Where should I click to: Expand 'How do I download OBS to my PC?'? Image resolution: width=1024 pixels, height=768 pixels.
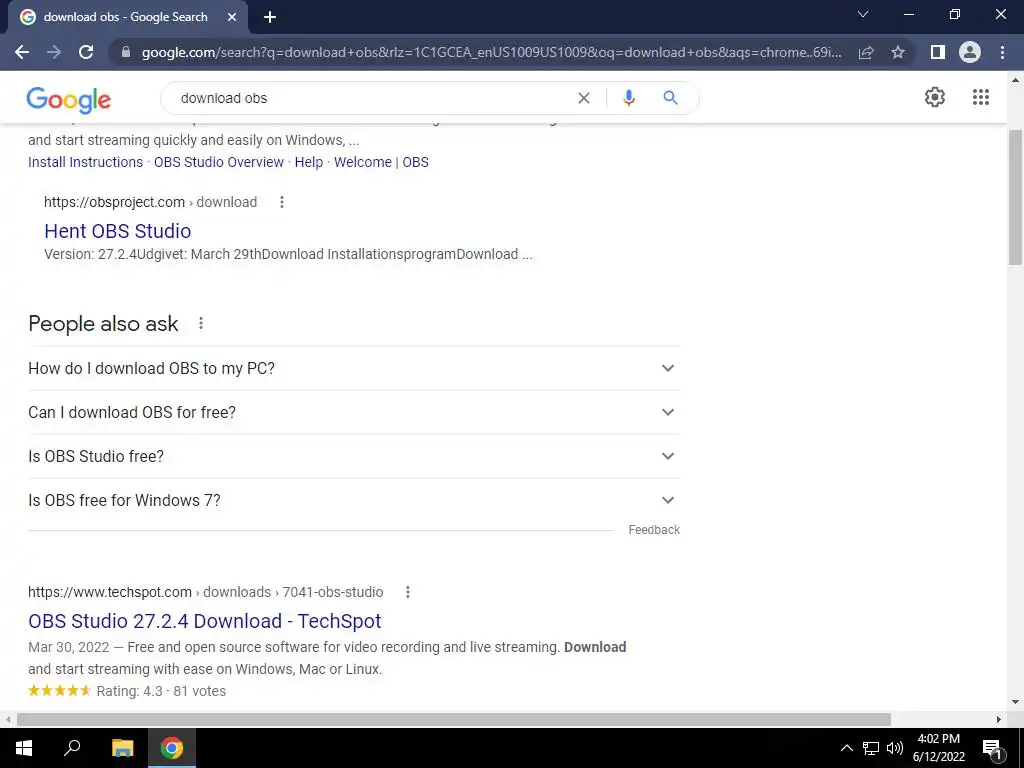point(354,368)
